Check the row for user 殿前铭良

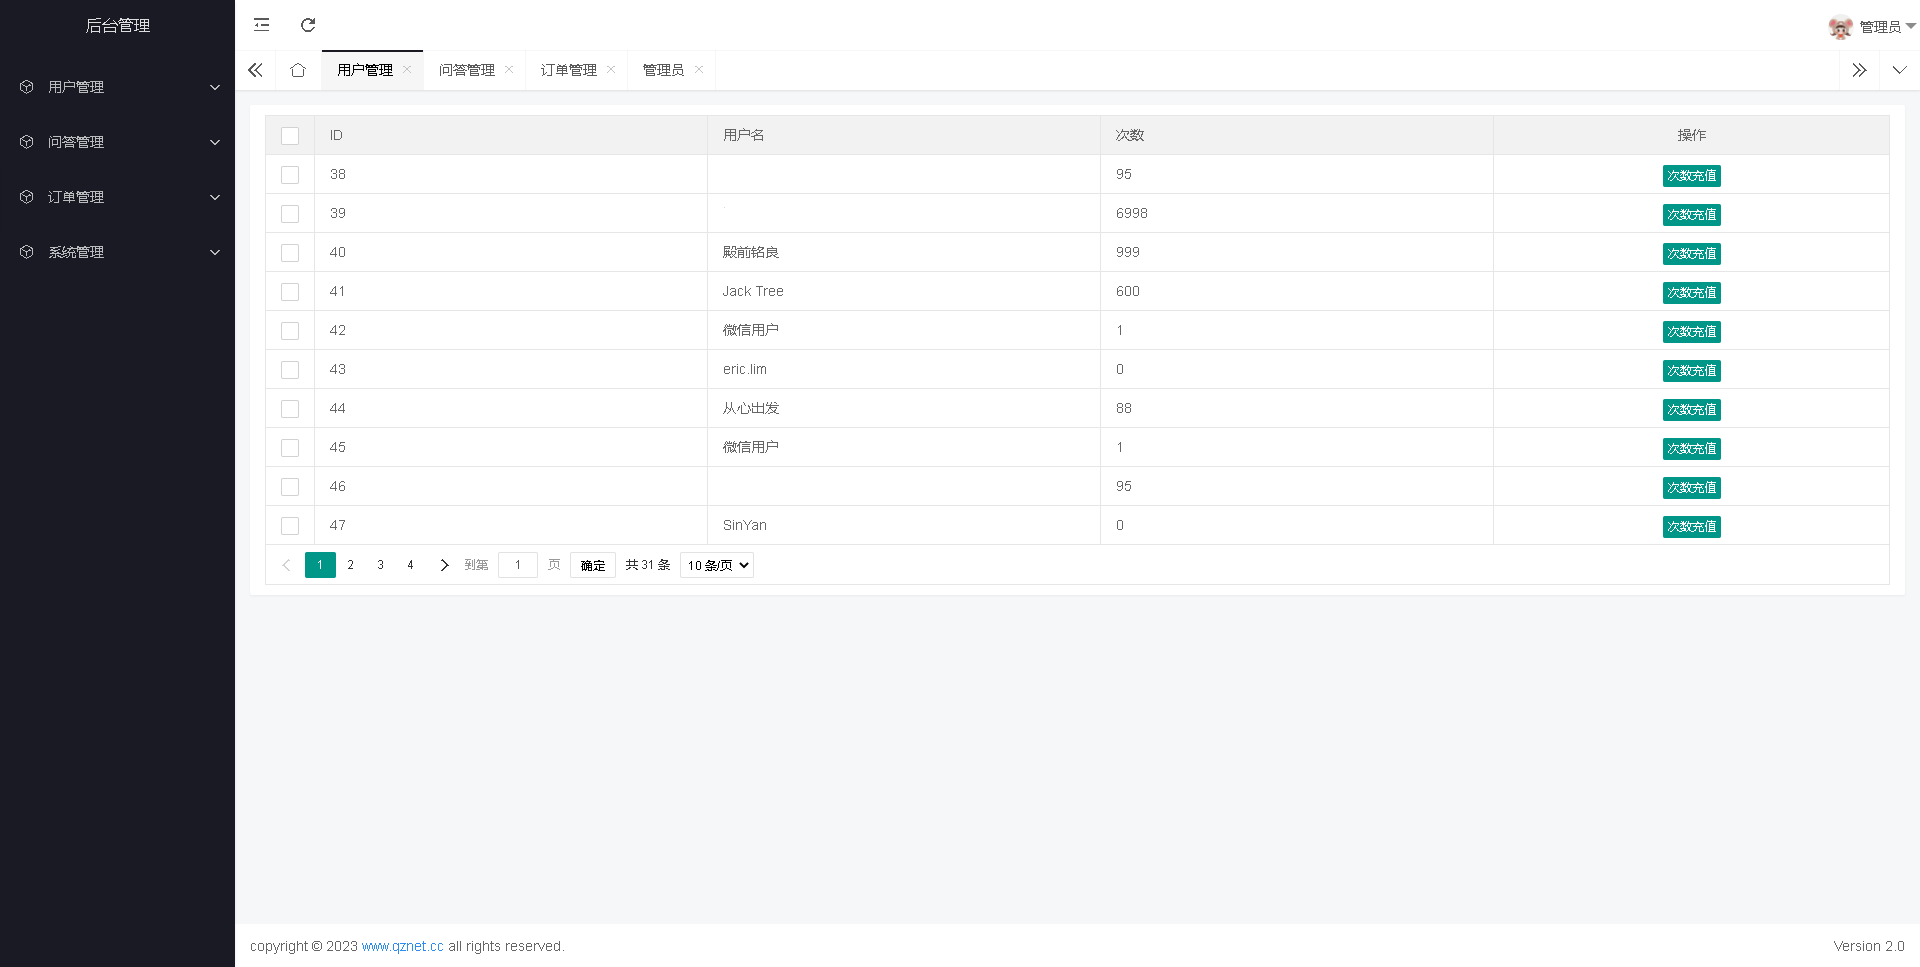coord(290,253)
